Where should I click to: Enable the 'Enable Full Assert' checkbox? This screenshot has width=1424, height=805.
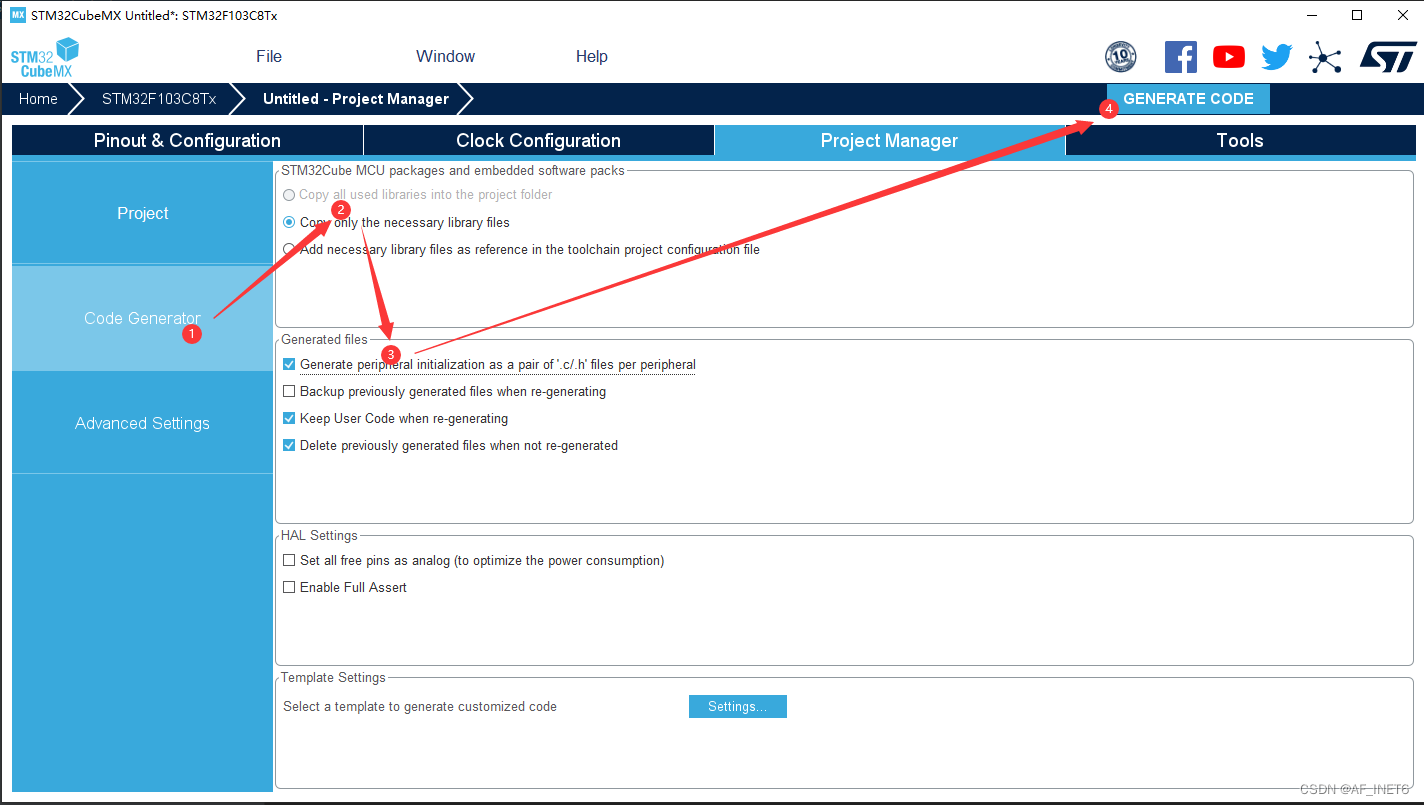coord(289,588)
